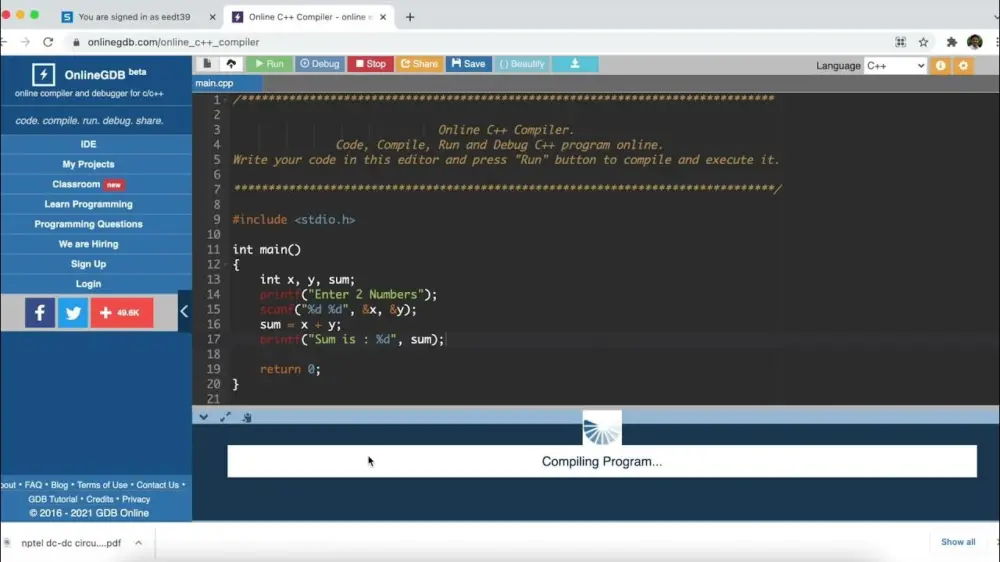
Task: Open the IDE sidebar item
Action: pyautogui.click(x=88, y=144)
